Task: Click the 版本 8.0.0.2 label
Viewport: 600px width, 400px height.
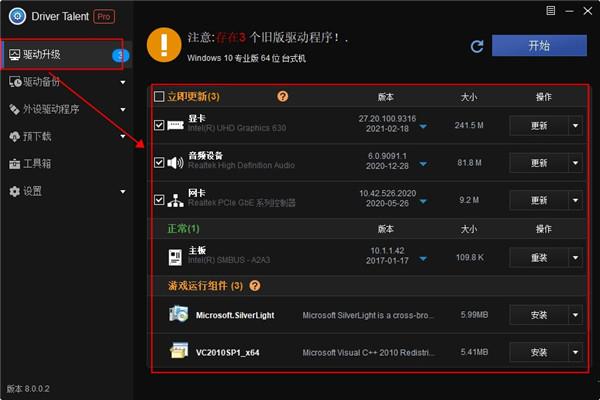Action: click(x=28, y=389)
